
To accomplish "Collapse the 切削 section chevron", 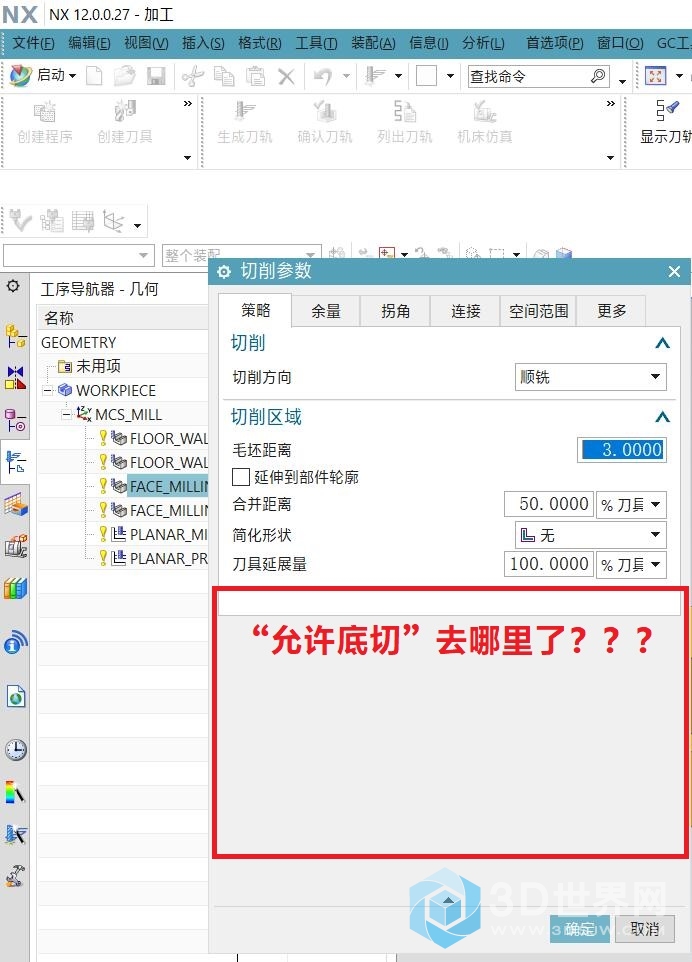I will tap(662, 343).
